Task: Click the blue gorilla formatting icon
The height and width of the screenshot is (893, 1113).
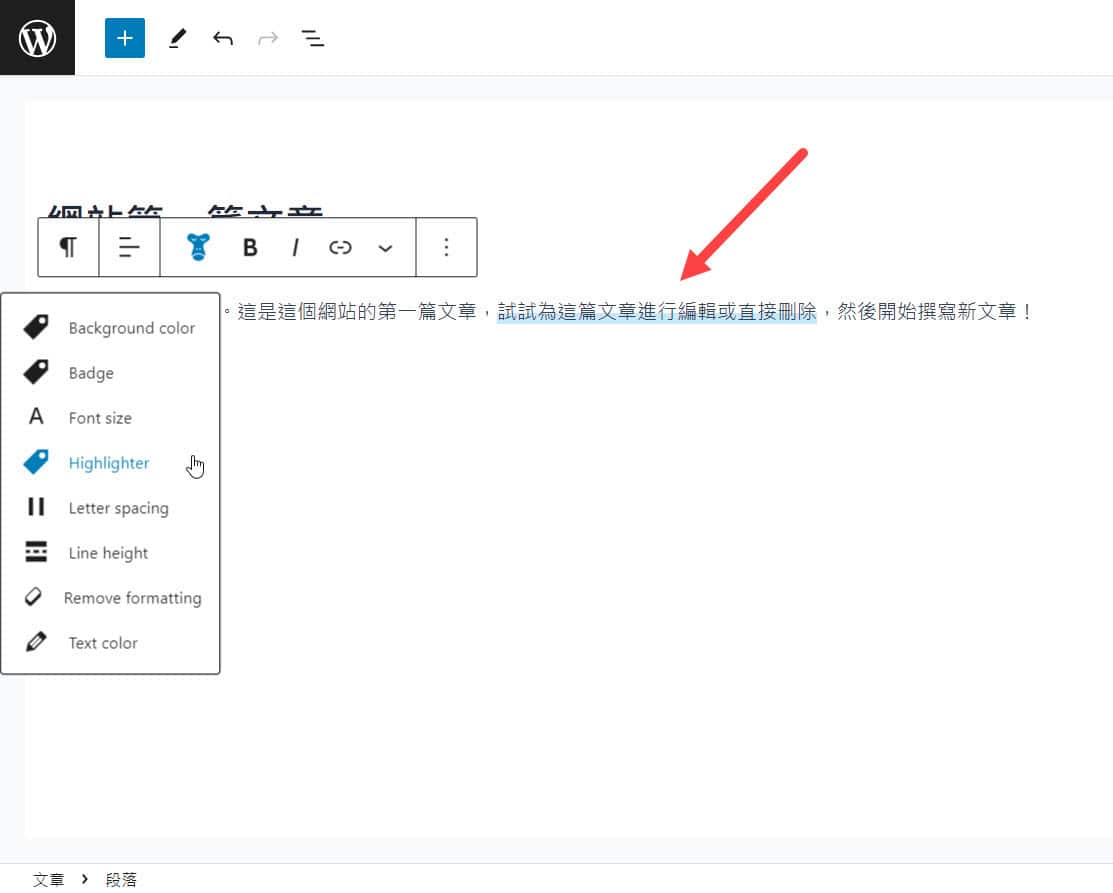Action: coord(198,247)
